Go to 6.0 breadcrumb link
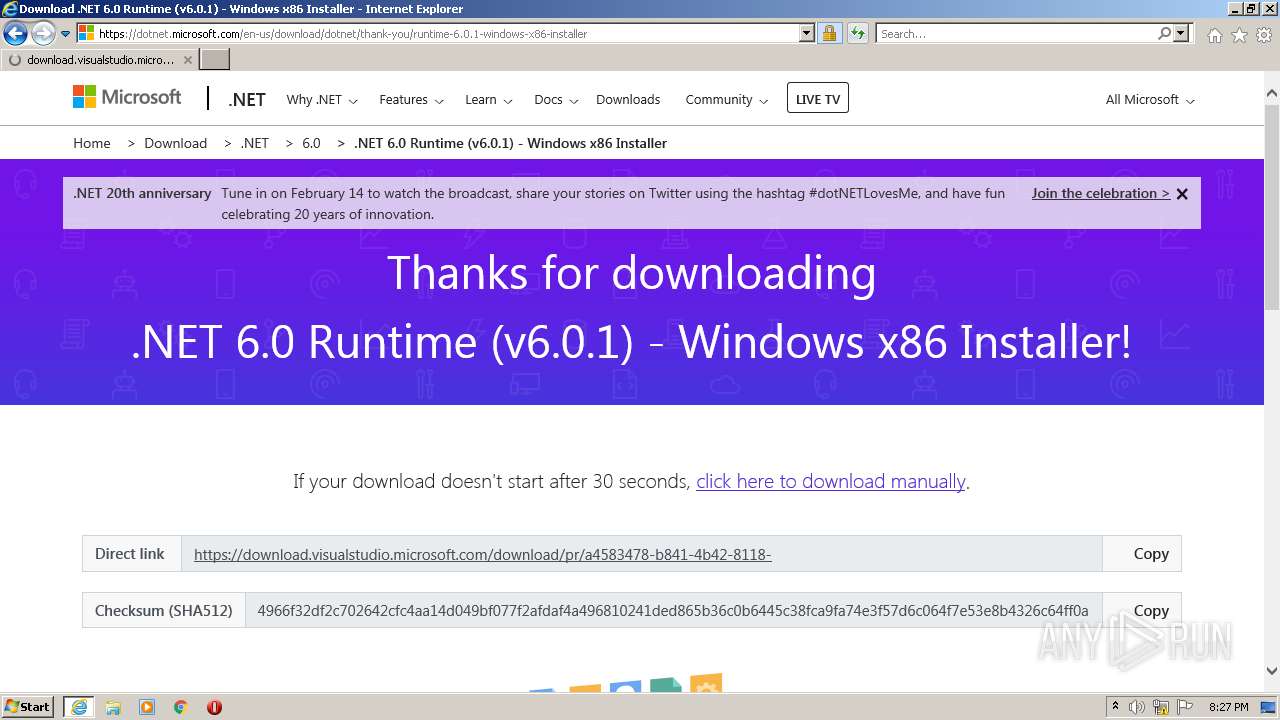The height and width of the screenshot is (720, 1280). [311, 143]
